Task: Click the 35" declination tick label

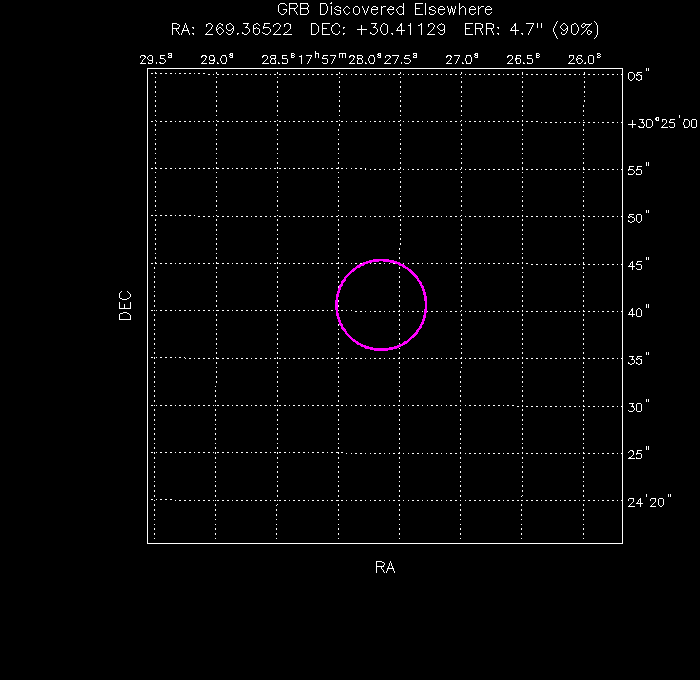Action: [x=638, y=359]
